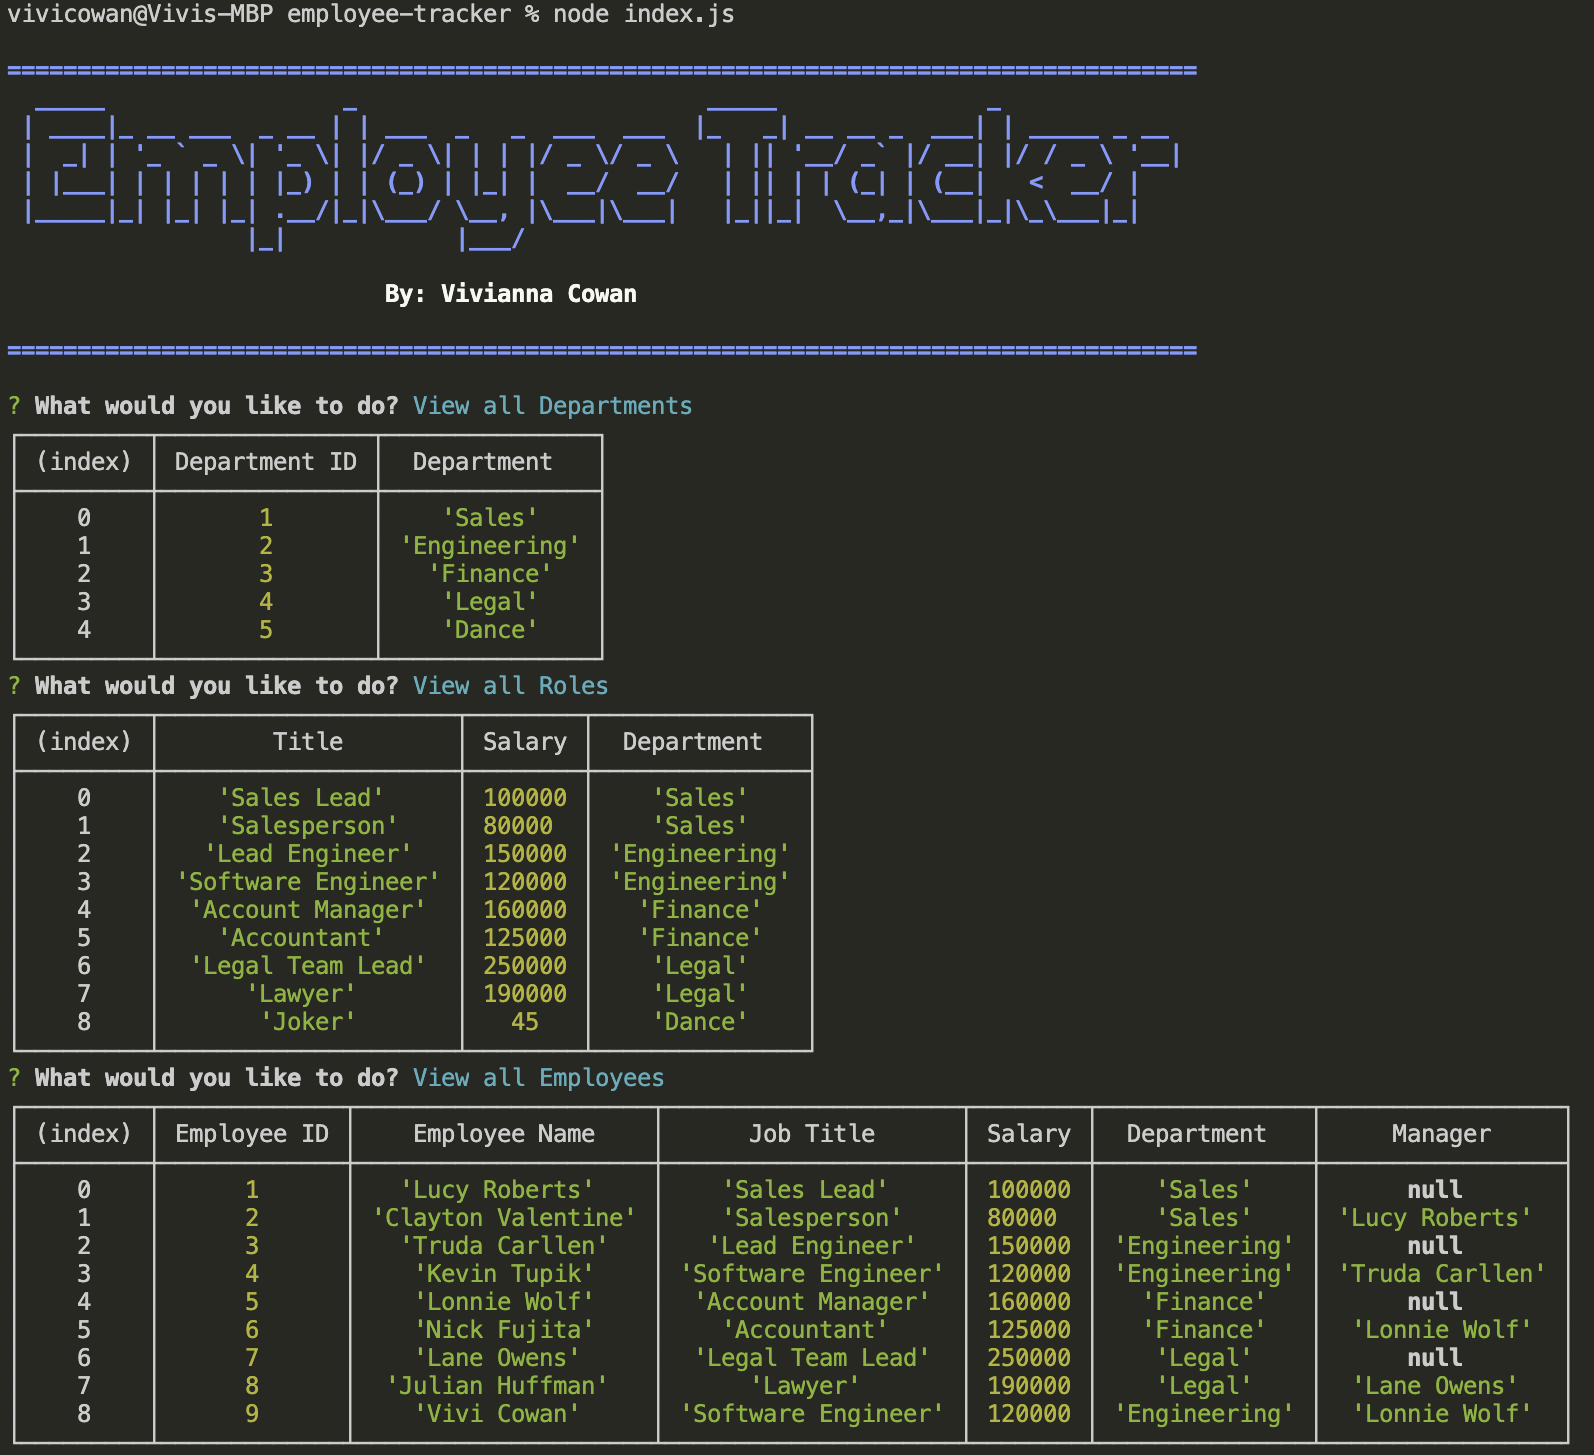Click the 'node index.js' command text

tap(644, 14)
